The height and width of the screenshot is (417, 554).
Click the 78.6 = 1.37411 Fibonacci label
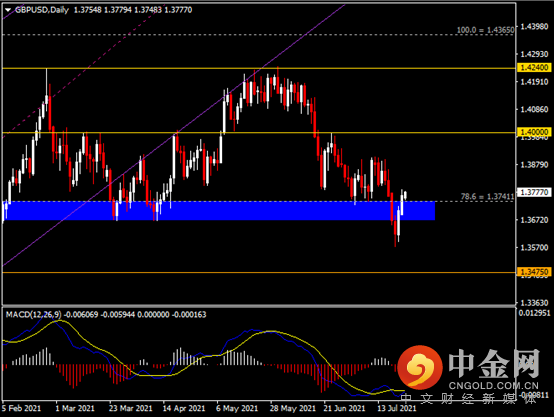click(487, 196)
